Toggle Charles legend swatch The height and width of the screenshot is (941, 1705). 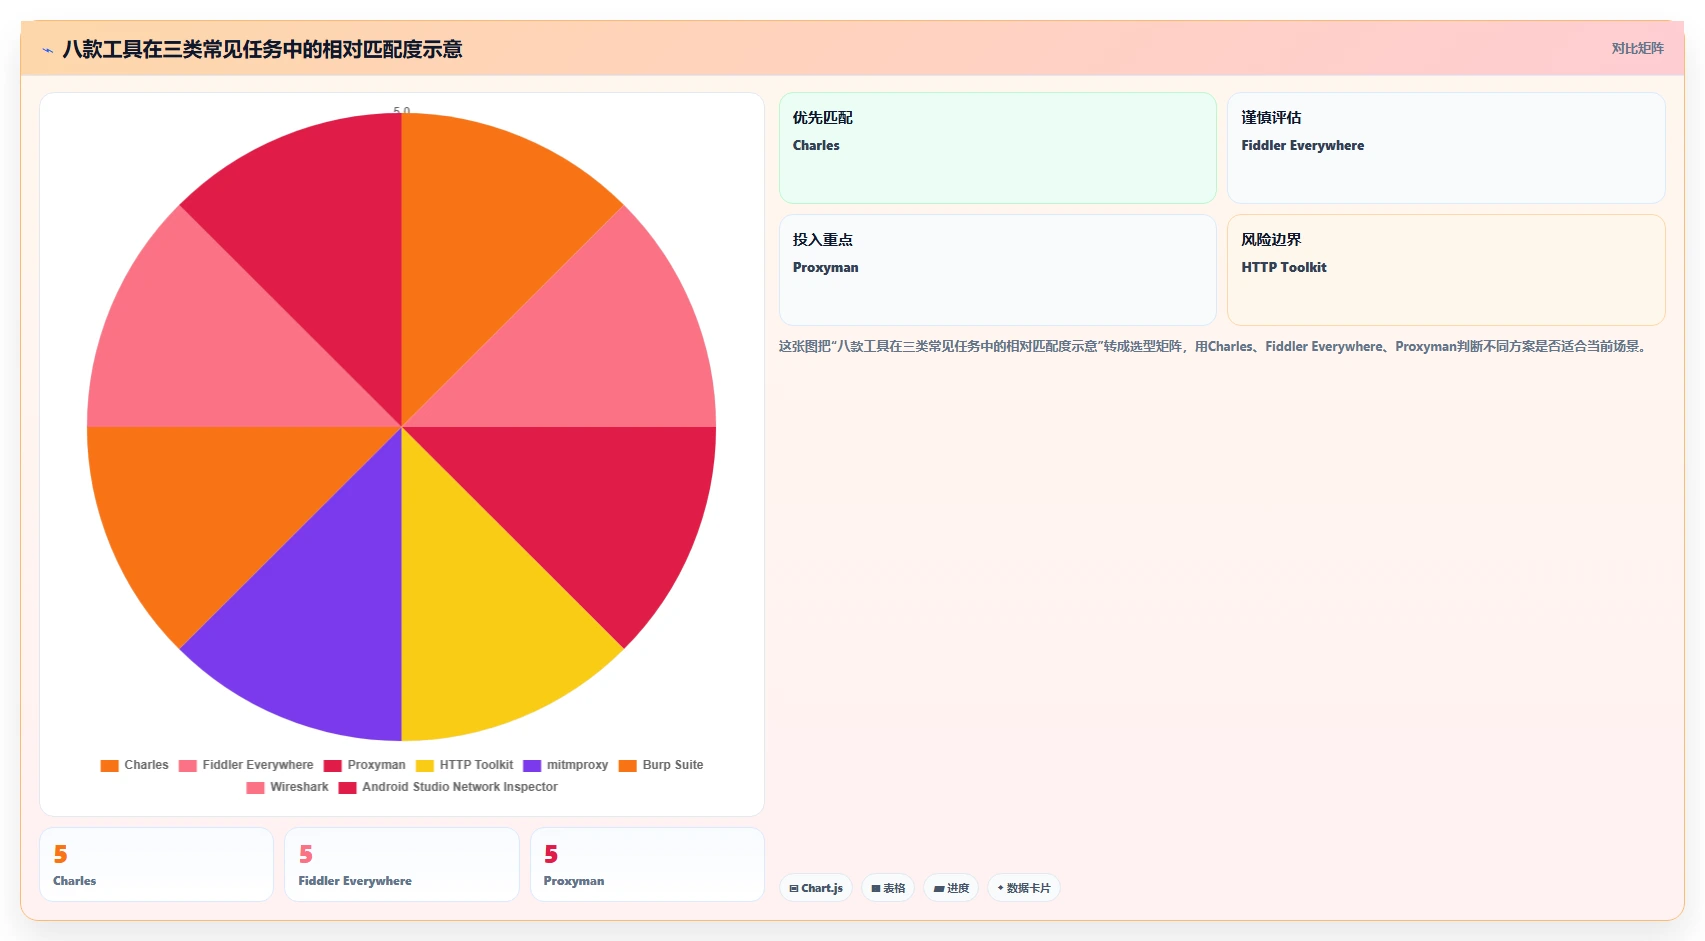(x=109, y=766)
